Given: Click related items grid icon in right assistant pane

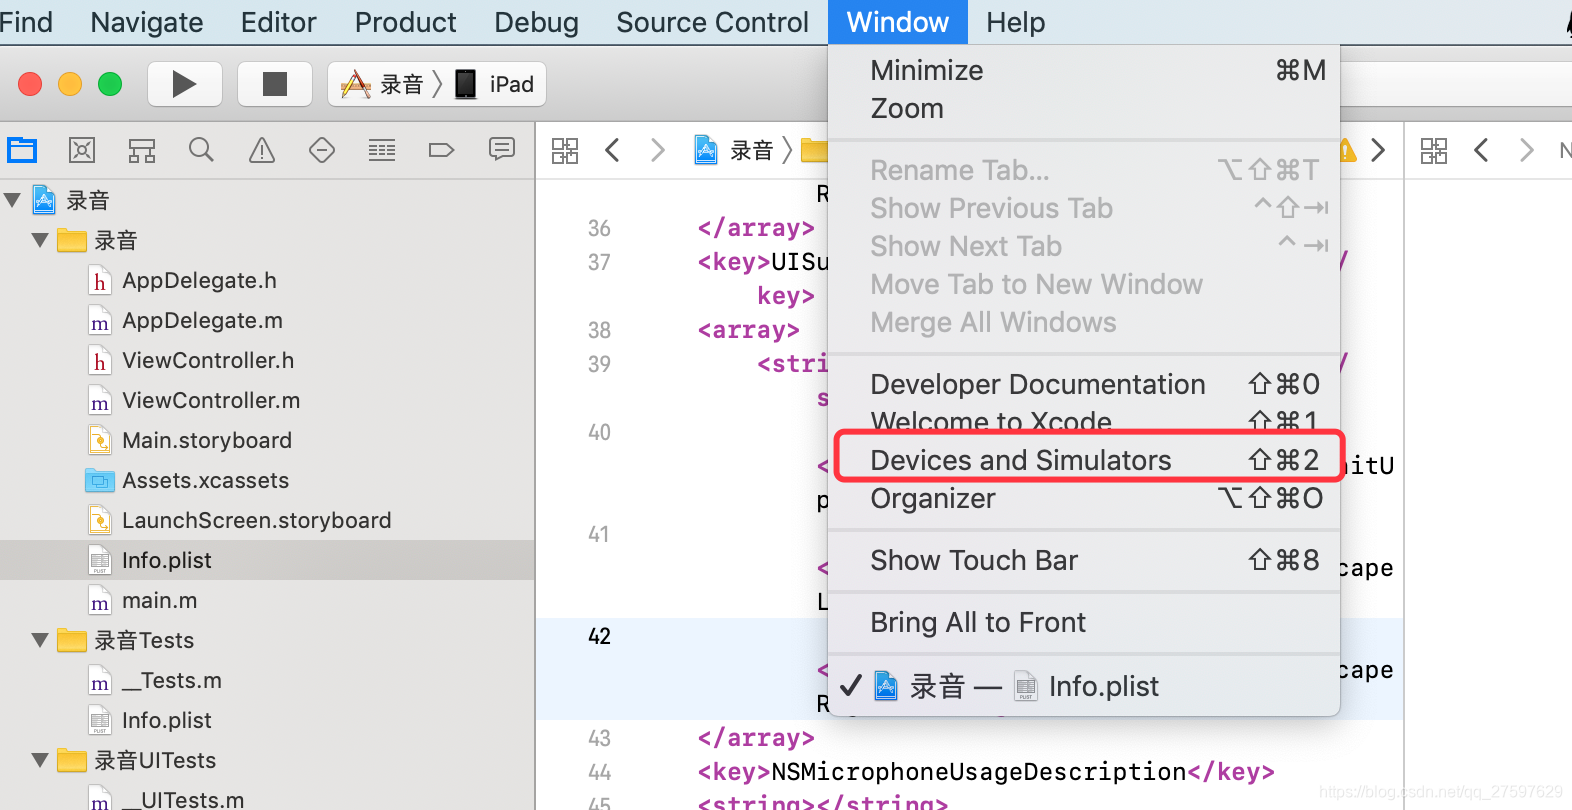Looking at the screenshot, I should 1434,151.
